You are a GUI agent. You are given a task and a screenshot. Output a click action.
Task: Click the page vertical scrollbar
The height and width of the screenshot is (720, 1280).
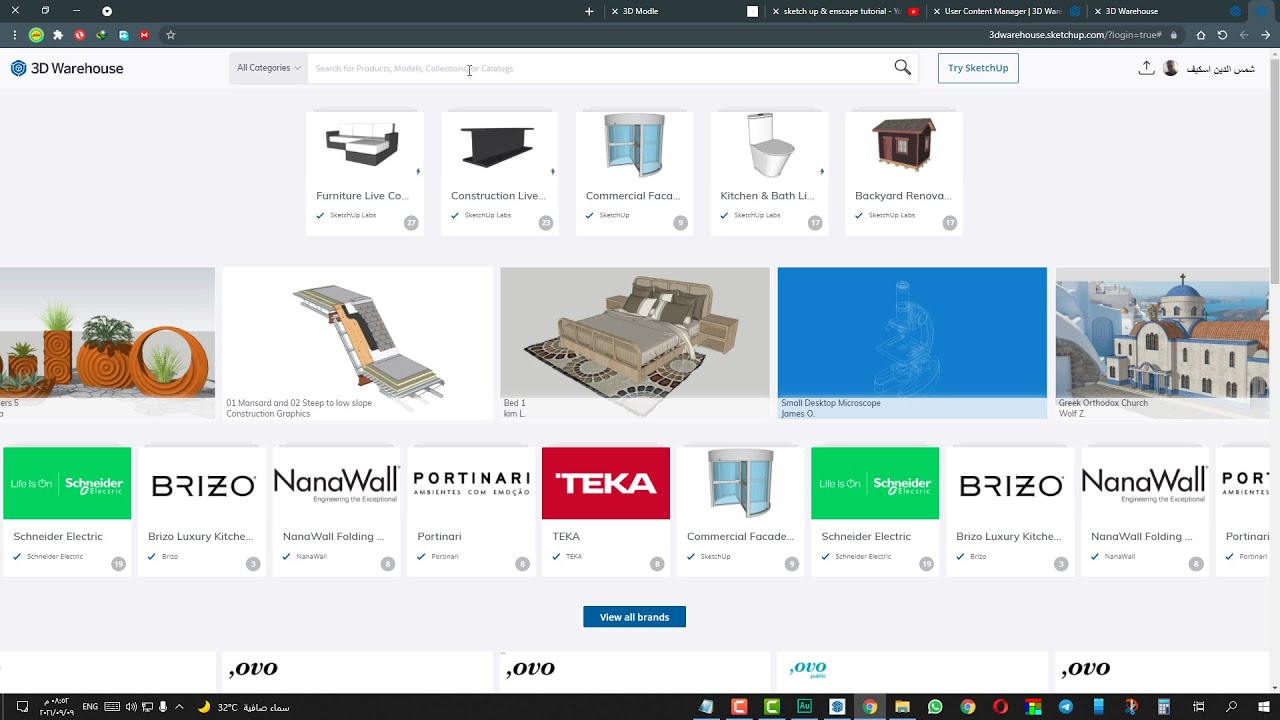click(1274, 170)
